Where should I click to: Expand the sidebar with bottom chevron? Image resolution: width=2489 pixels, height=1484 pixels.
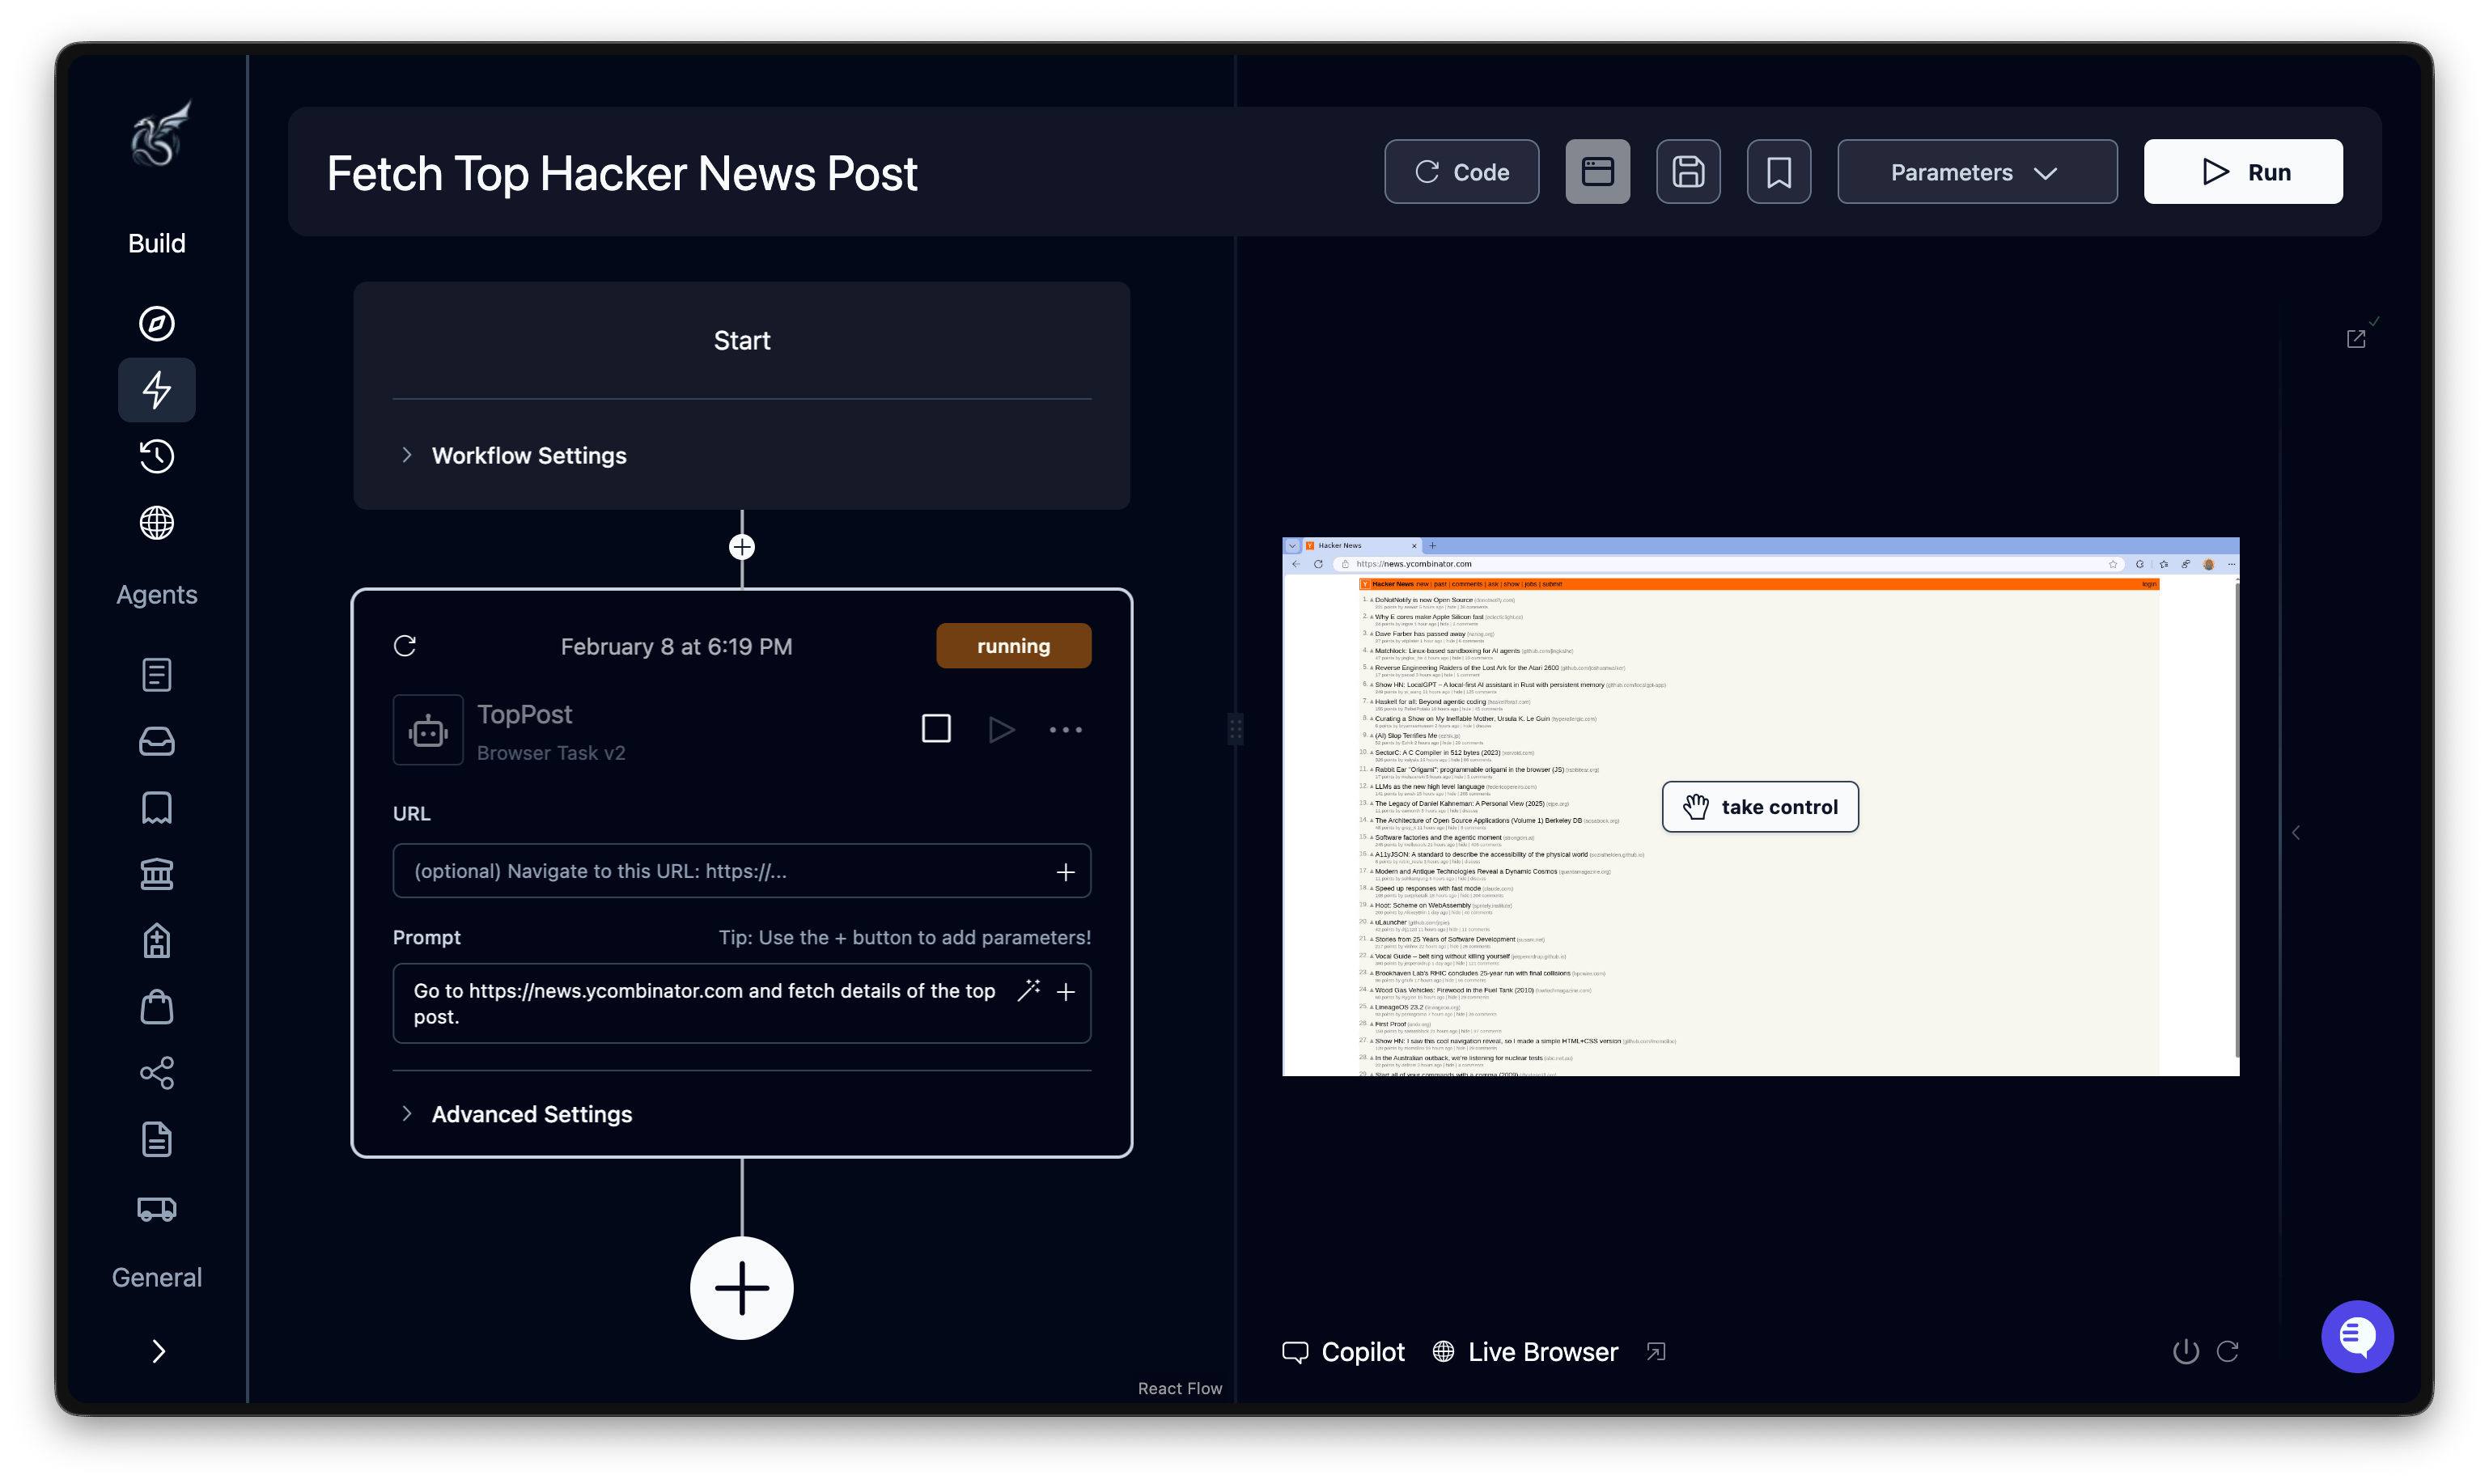158,1351
